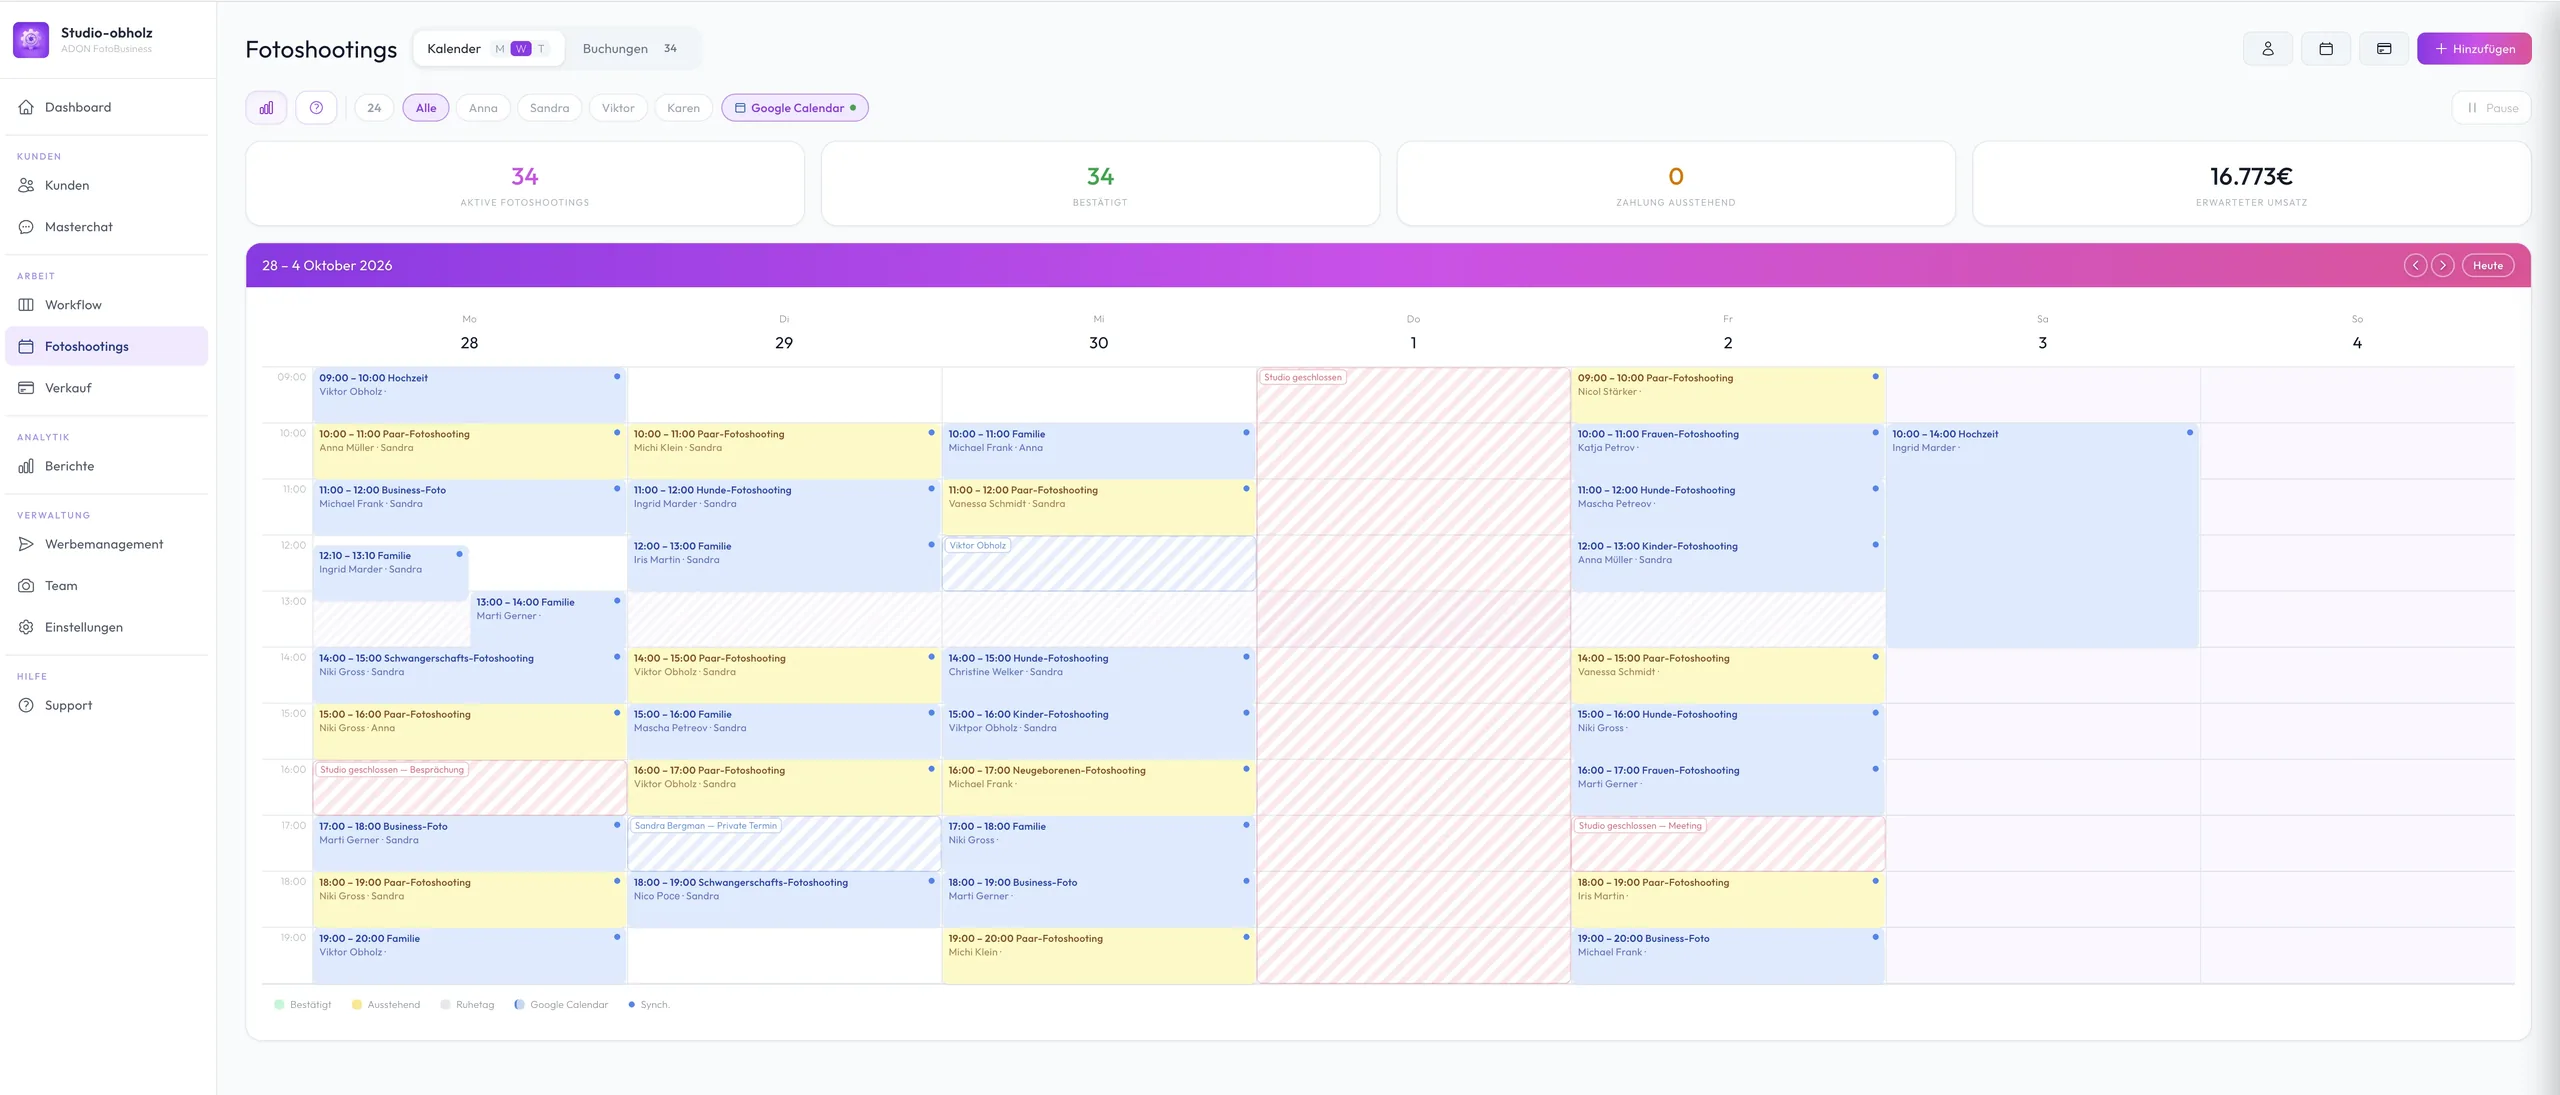2560x1095 pixels.
Task: Switch calendar to day view T
Action: point(541,49)
